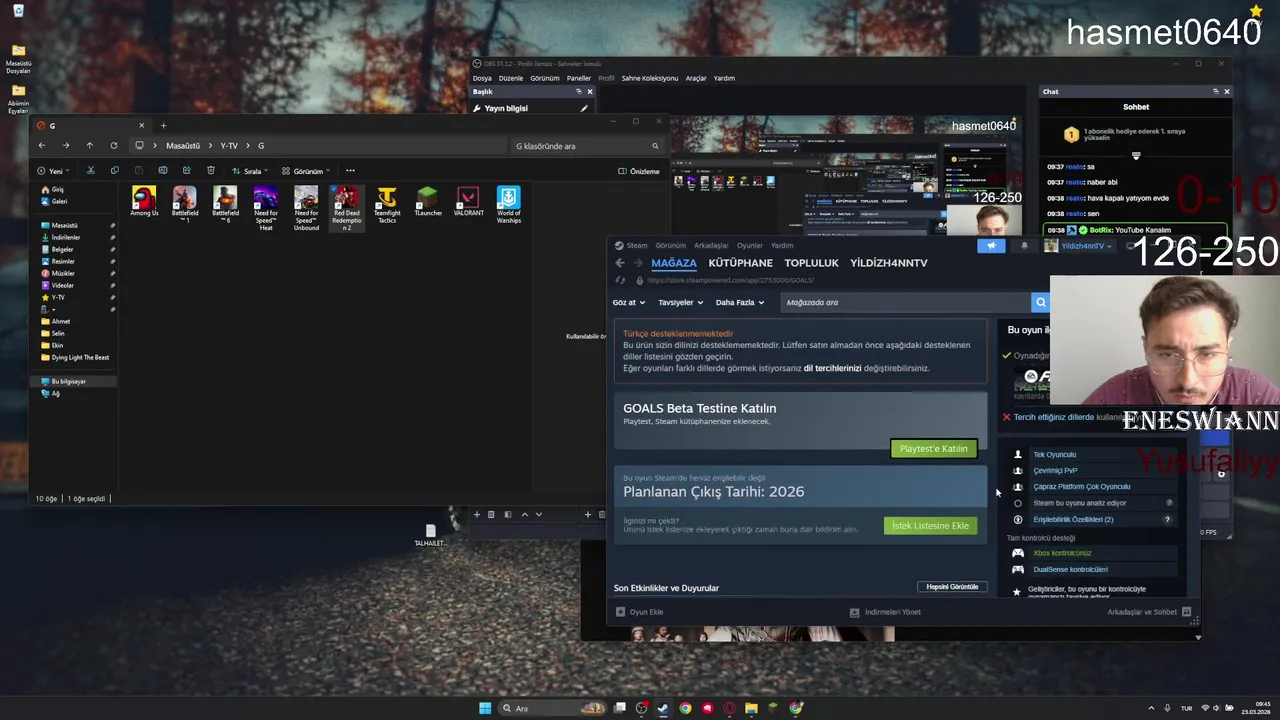Screen dimensions: 1280x720
Task: Click Oyun Ekle in Steam footer
Action: click(640, 612)
